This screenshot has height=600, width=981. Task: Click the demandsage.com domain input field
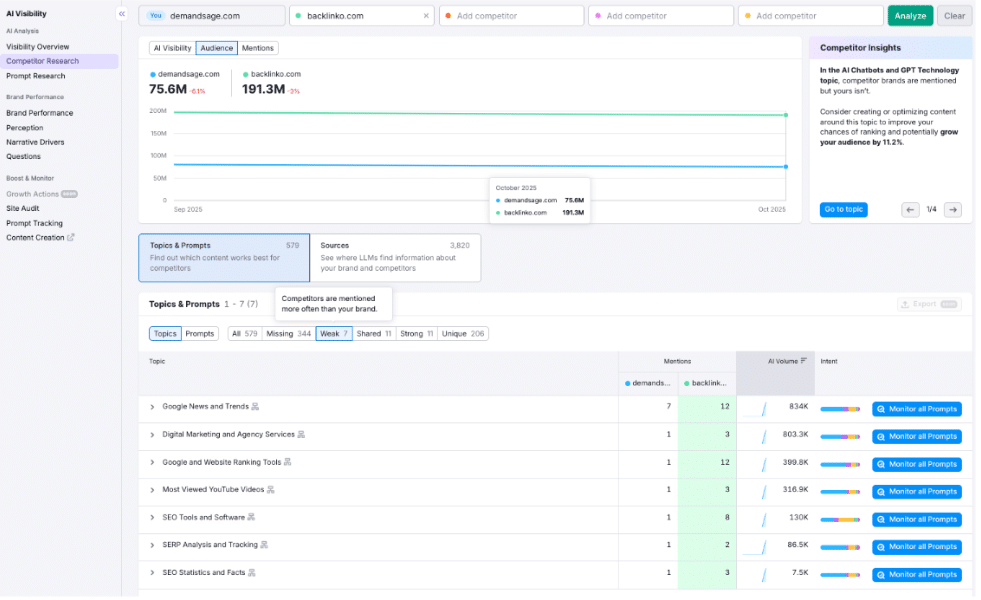coord(213,16)
